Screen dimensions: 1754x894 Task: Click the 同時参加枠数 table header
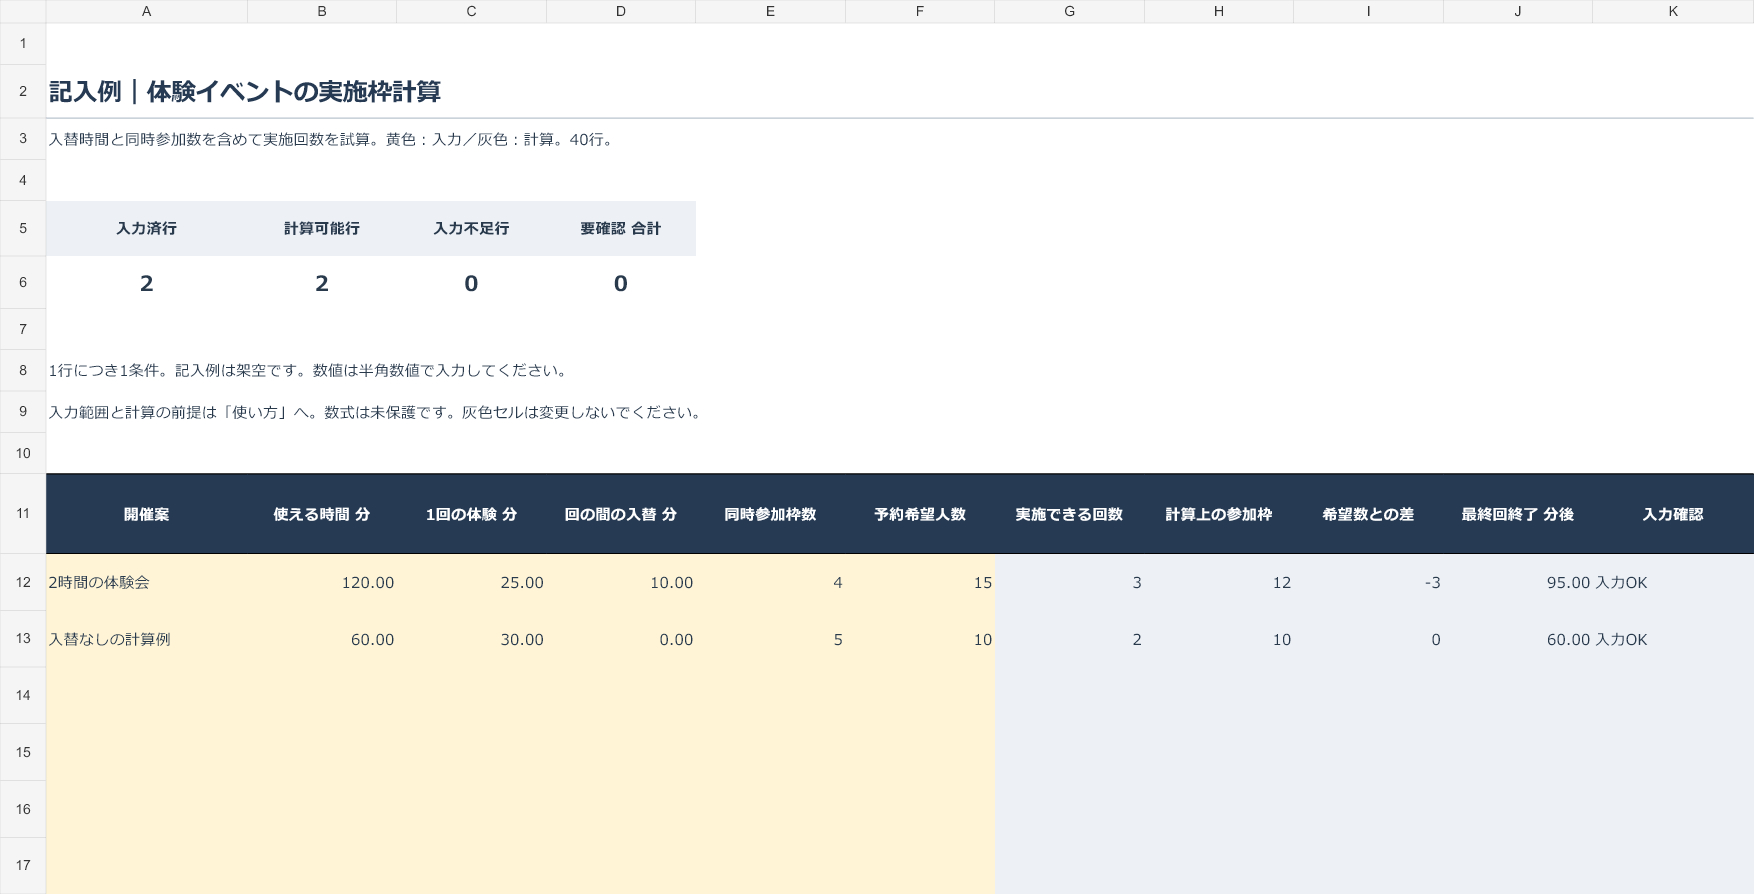tap(770, 515)
